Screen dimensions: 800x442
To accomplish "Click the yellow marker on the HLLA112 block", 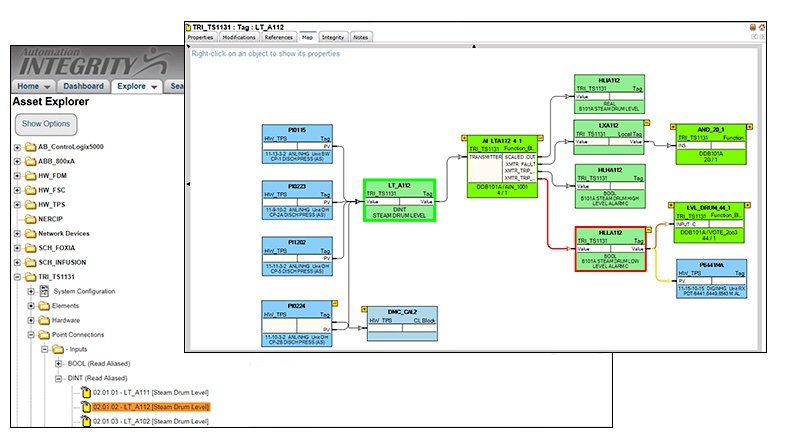I will click(648, 230).
